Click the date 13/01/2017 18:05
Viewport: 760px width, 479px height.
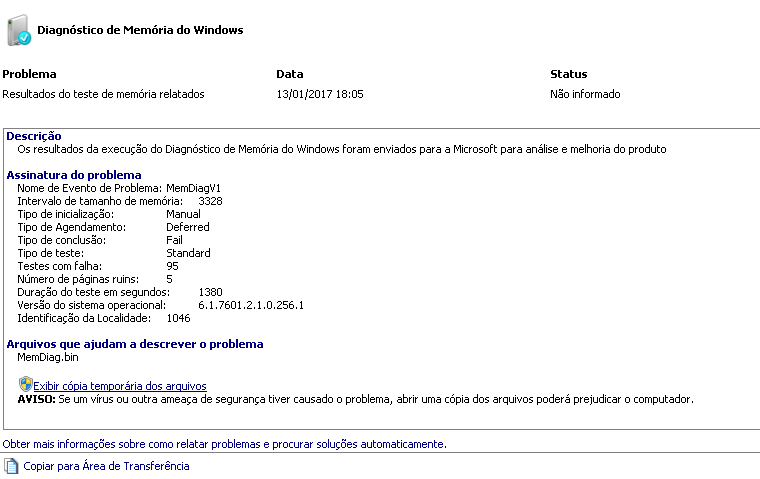point(320,94)
